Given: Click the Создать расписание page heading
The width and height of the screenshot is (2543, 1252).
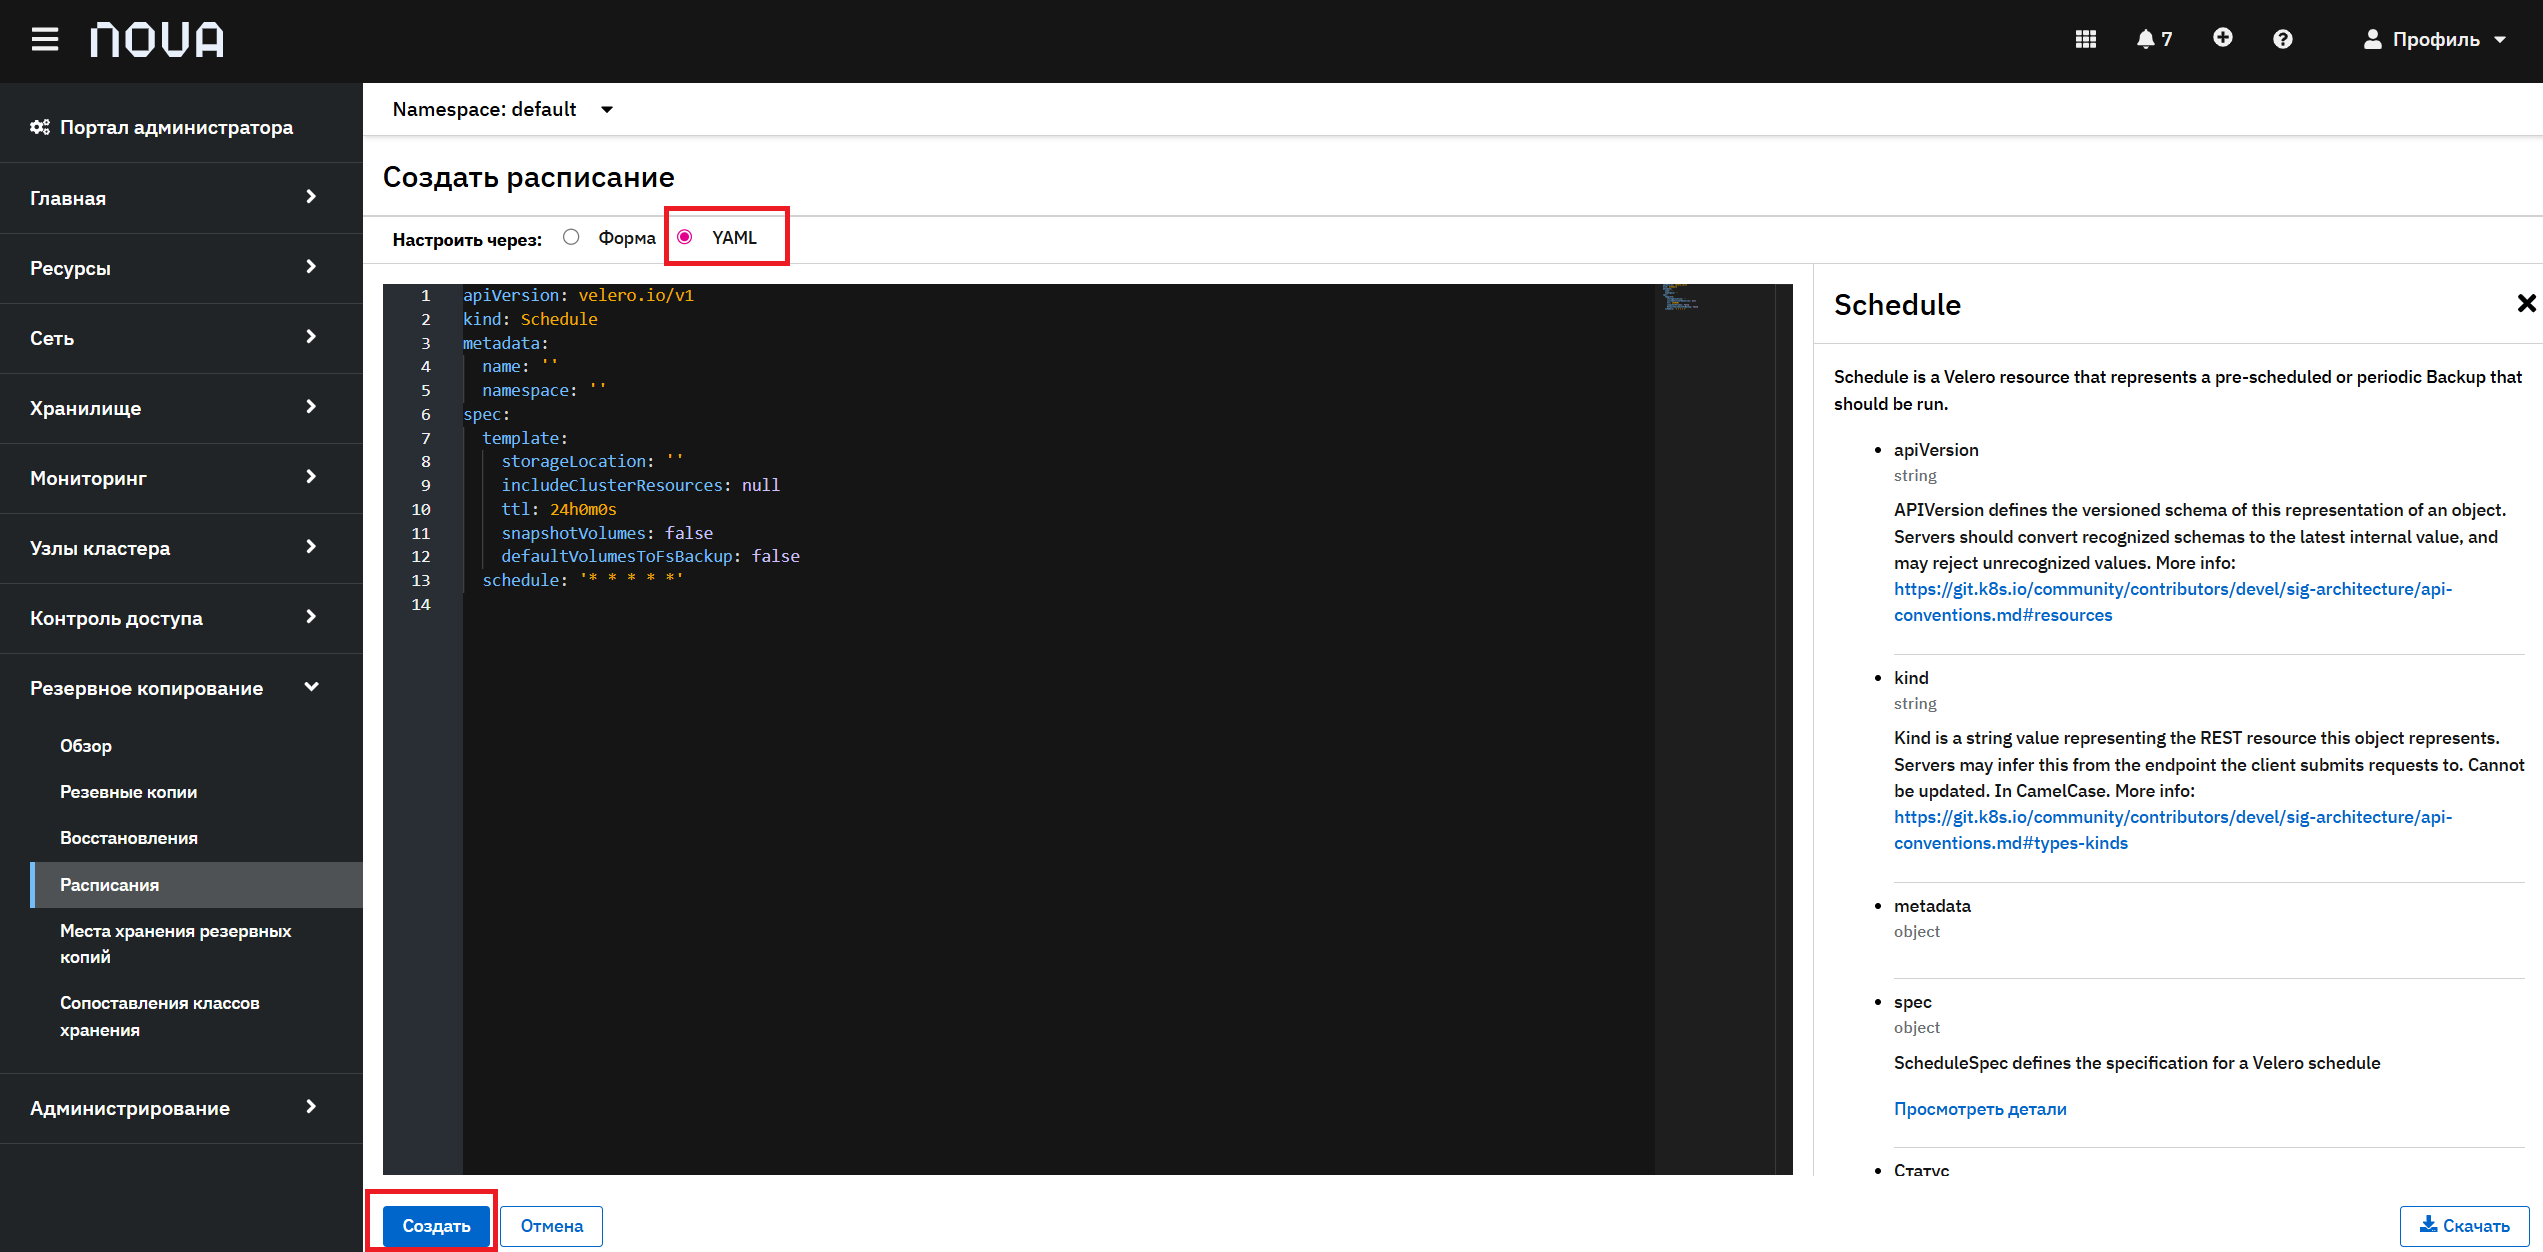Looking at the screenshot, I should [x=528, y=177].
